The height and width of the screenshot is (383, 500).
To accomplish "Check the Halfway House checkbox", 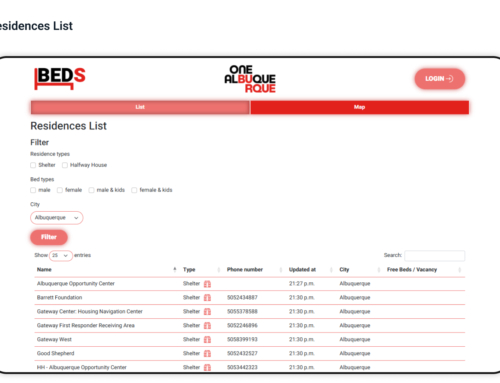I will pos(65,165).
